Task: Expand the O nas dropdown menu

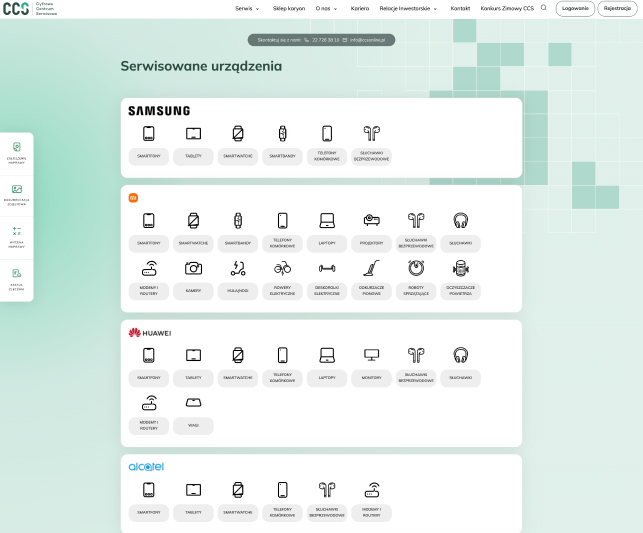Action: click(x=326, y=8)
